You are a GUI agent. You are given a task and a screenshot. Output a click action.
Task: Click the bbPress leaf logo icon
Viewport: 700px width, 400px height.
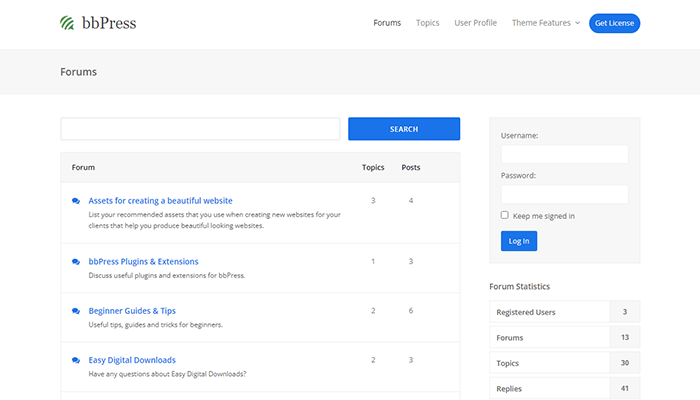coord(67,23)
